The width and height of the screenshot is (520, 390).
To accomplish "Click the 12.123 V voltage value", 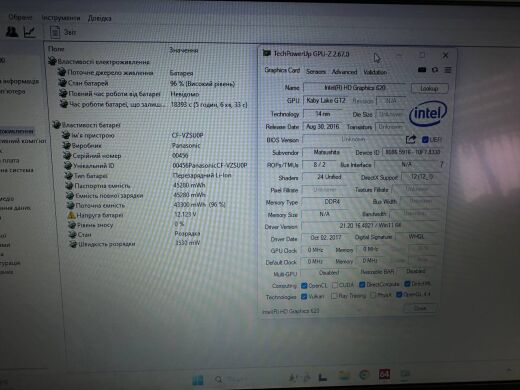I will pyautogui.click(x=185, y=214).
